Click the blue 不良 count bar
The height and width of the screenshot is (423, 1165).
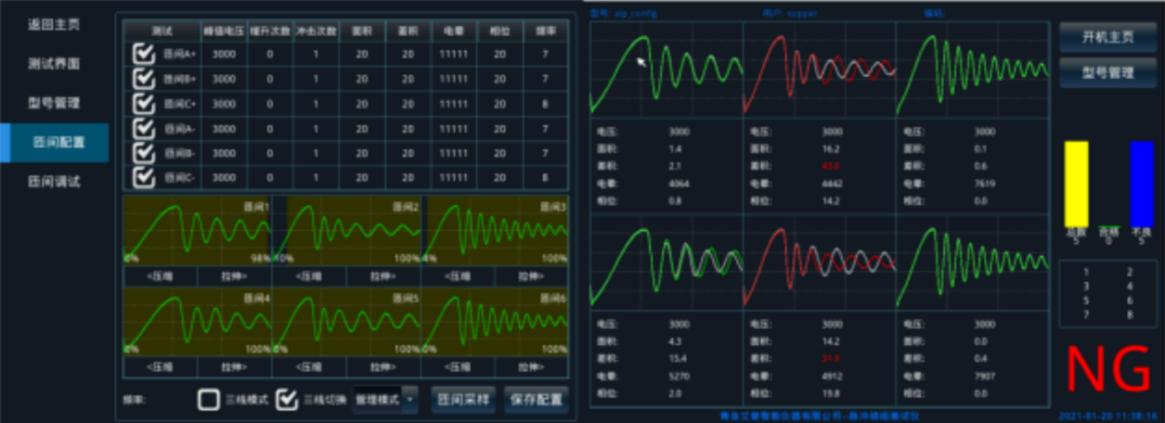tap(1141, 184)
